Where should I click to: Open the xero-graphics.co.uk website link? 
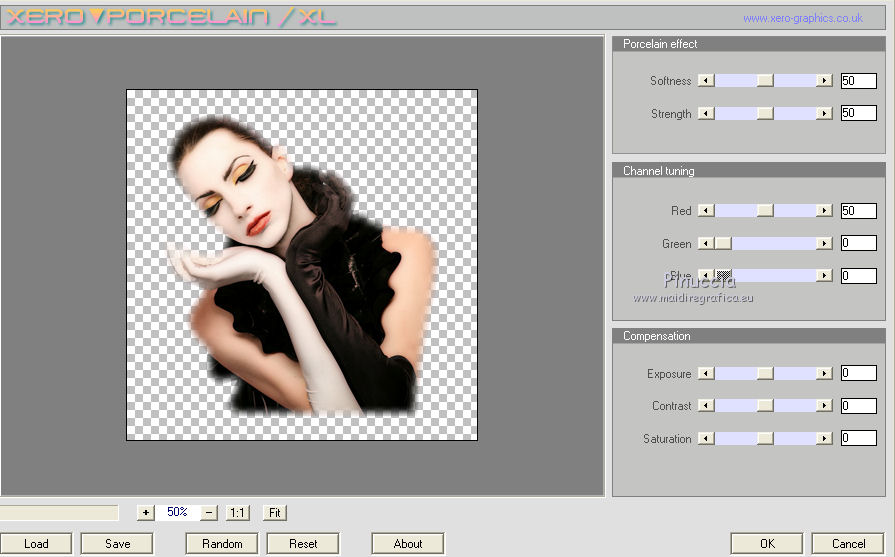click(802, 18)
